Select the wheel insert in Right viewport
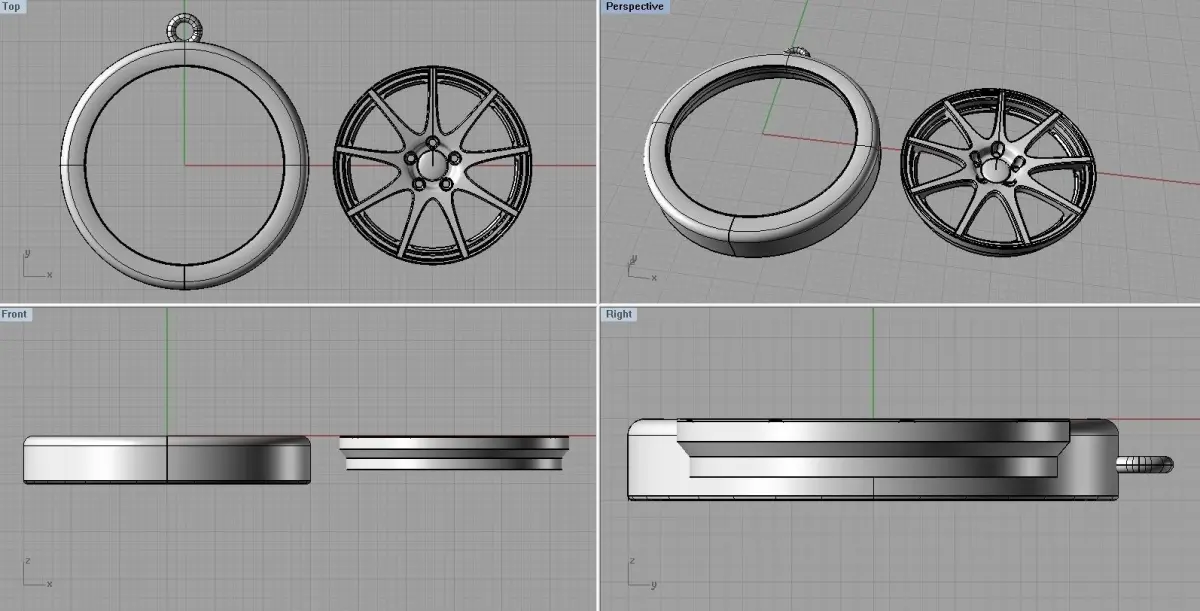 tap(874, 449)
